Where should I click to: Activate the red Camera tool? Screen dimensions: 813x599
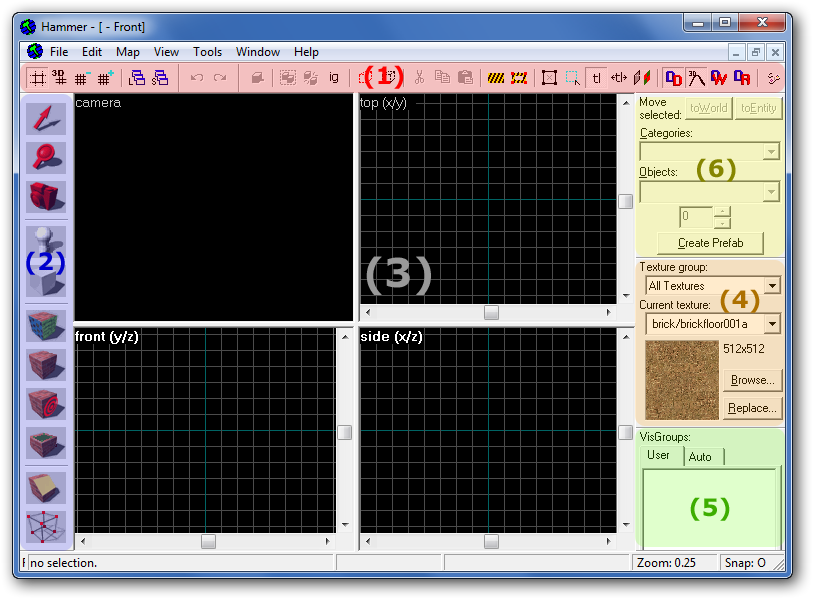tap(46, 196)
